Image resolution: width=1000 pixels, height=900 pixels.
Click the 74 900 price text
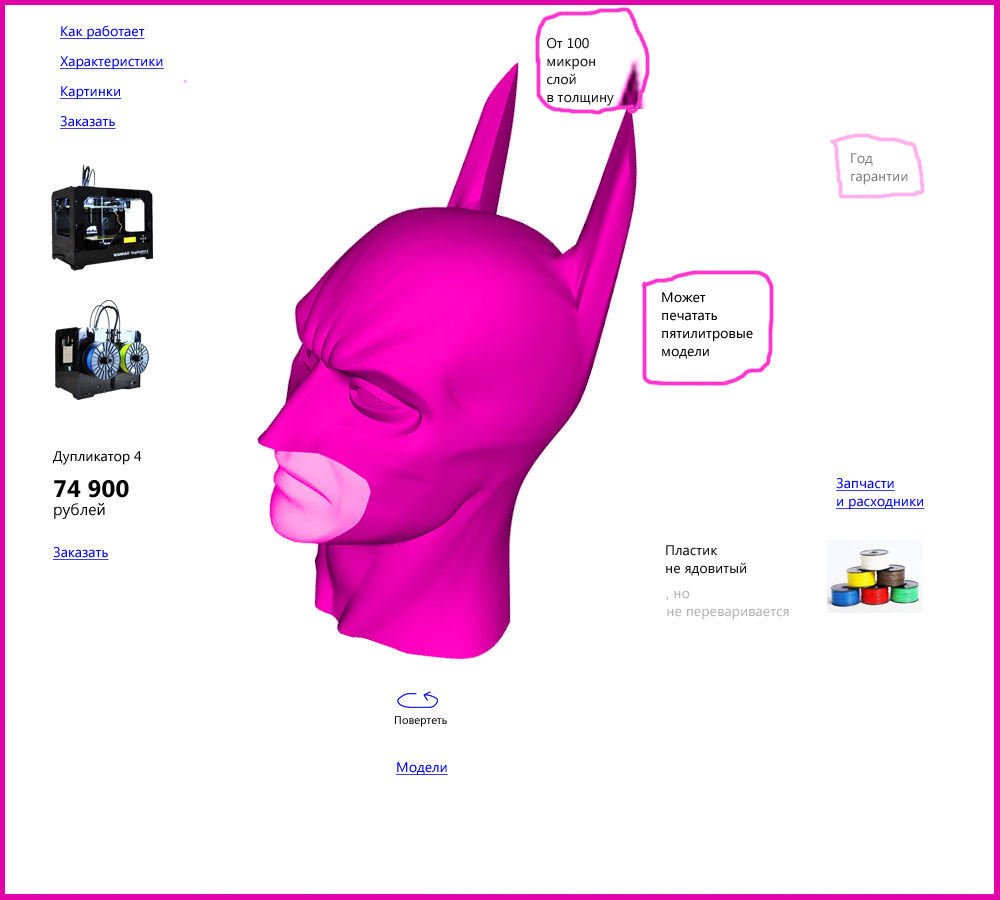[91, 489]
